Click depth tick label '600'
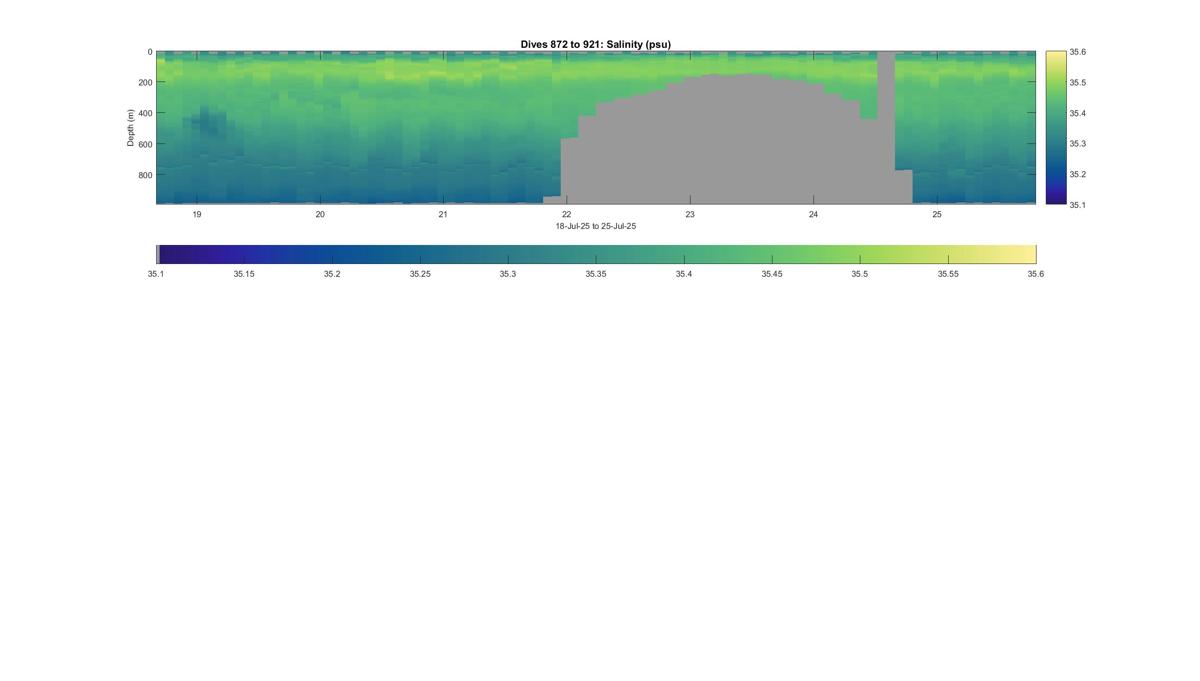 click(145, 144)
